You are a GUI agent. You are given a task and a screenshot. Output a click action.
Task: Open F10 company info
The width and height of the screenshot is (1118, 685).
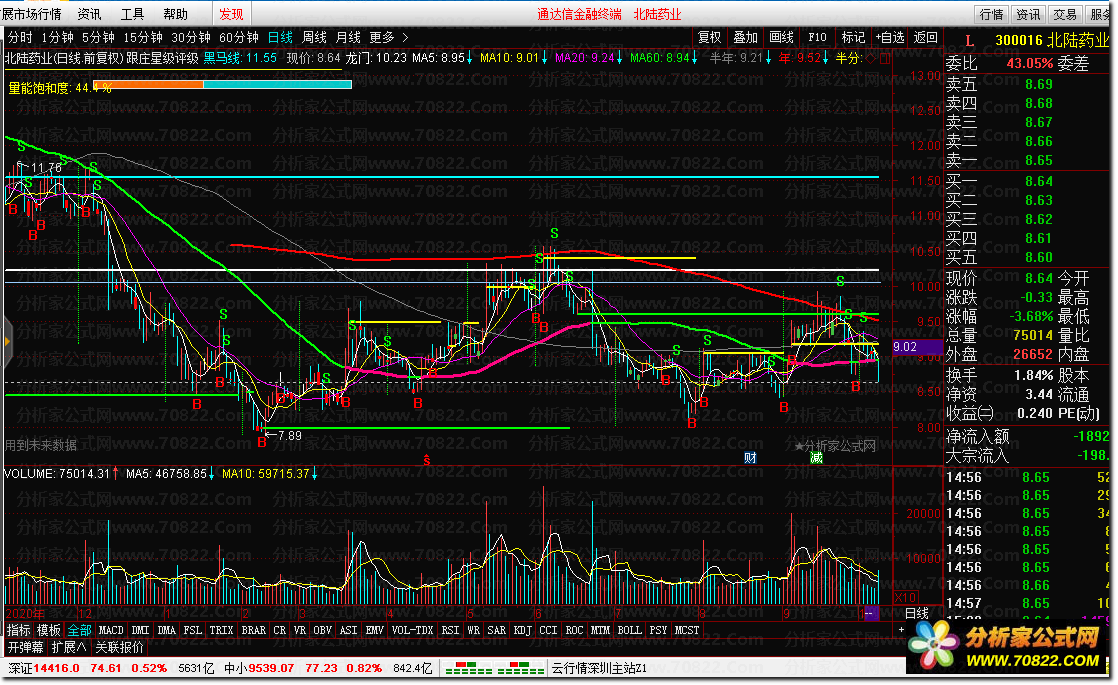pyautogui.click(x=817, y=37)
